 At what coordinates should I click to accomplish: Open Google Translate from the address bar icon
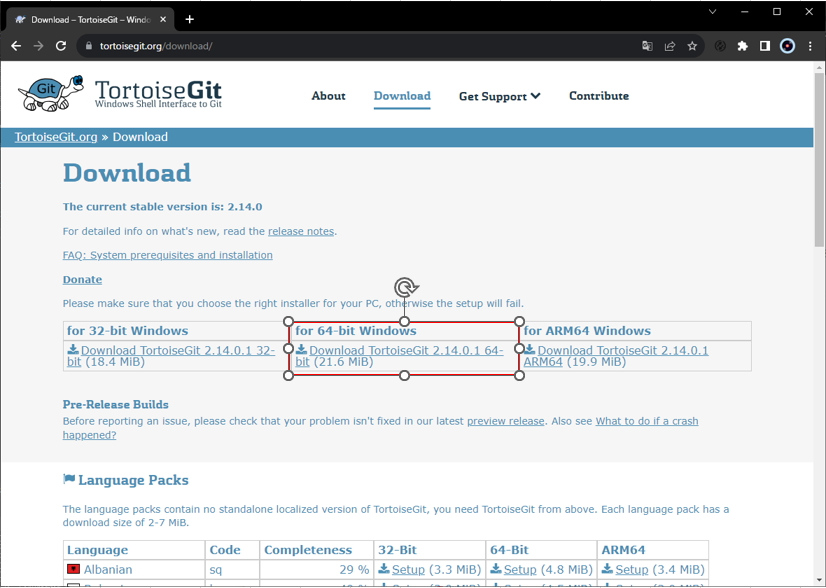647,45
